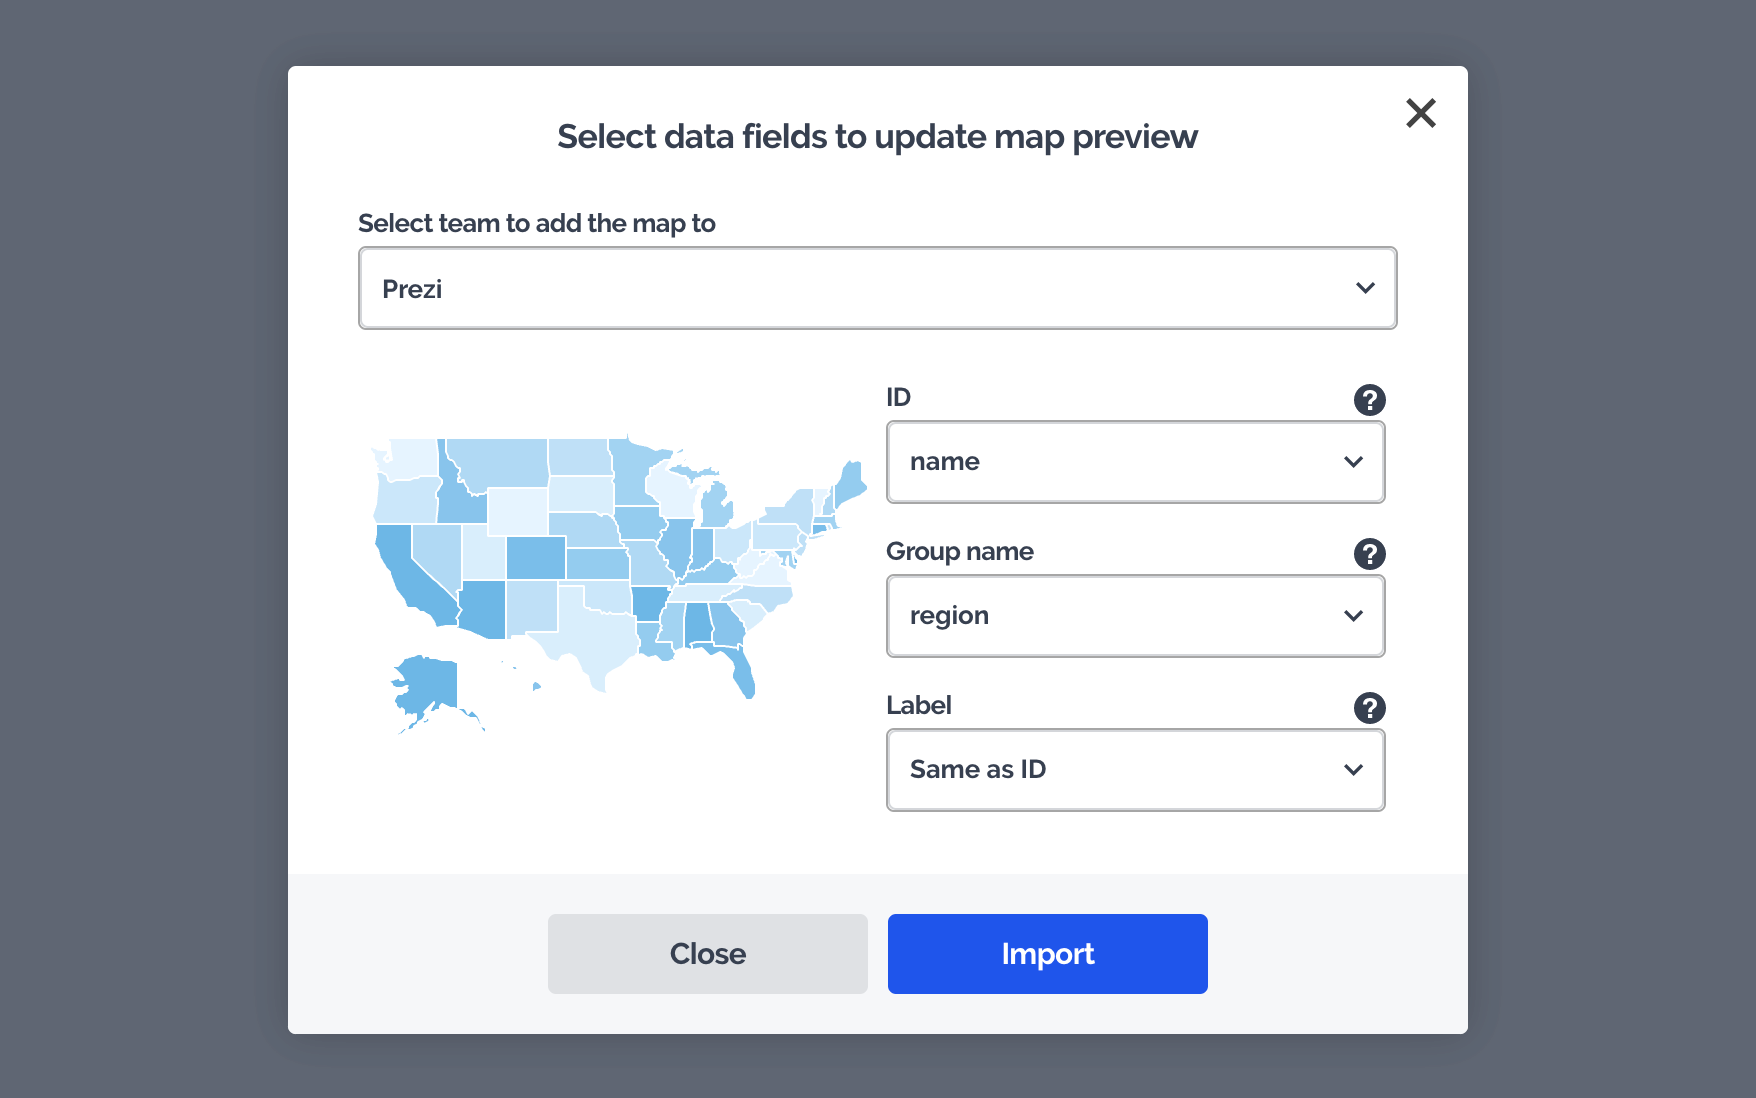Expand the Prezi team selection dropdown
Screen dimensions: 1756x1098
click(877, 288)
